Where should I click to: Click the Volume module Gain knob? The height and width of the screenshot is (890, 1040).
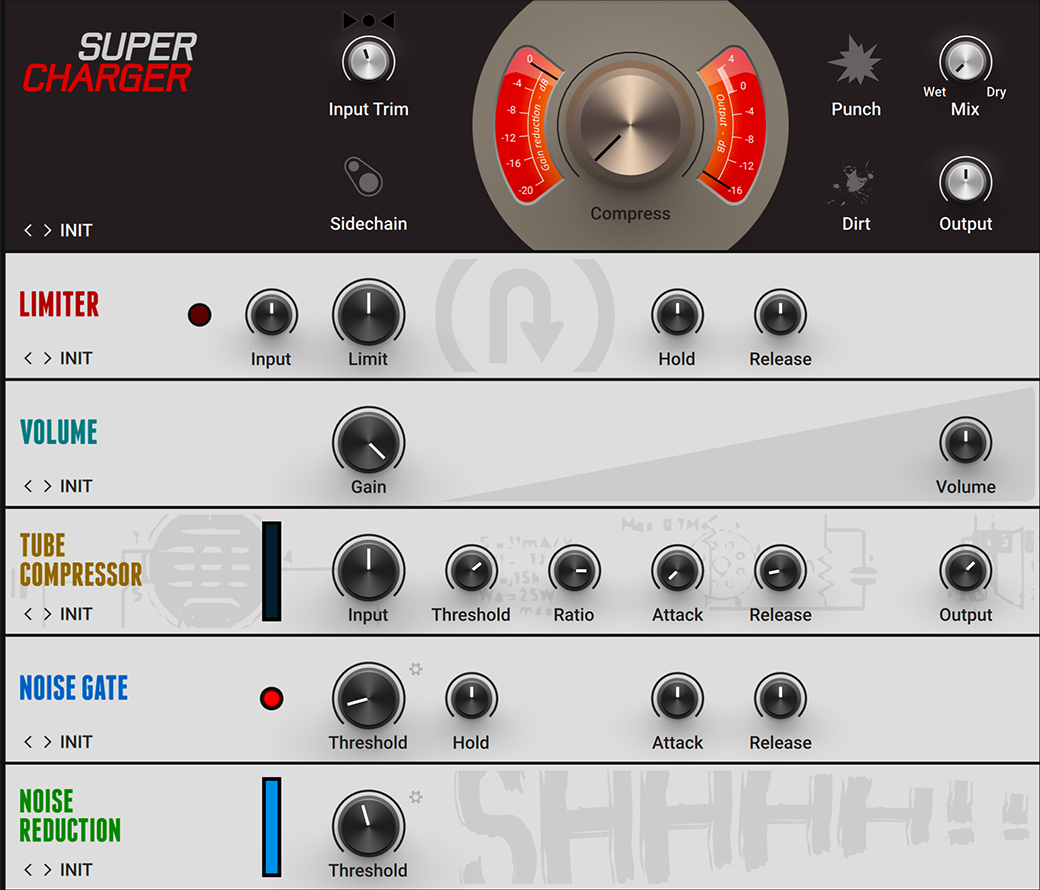tap(368, 442)
